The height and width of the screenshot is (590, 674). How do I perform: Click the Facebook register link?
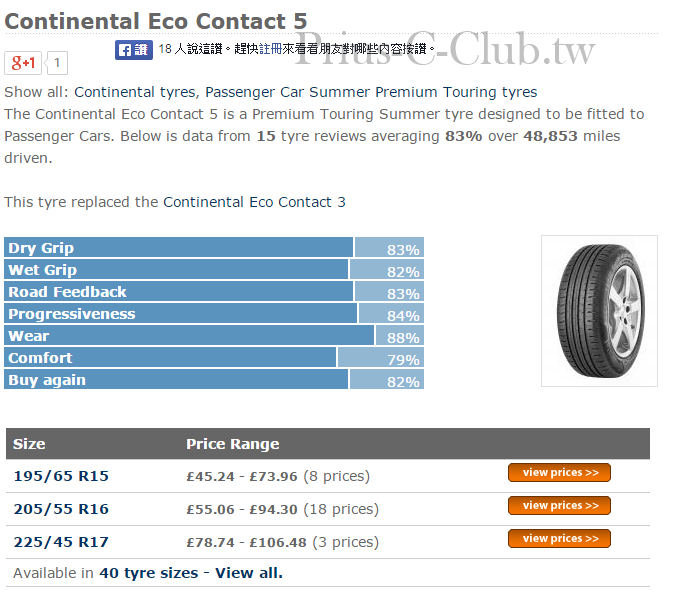(270, 49)
